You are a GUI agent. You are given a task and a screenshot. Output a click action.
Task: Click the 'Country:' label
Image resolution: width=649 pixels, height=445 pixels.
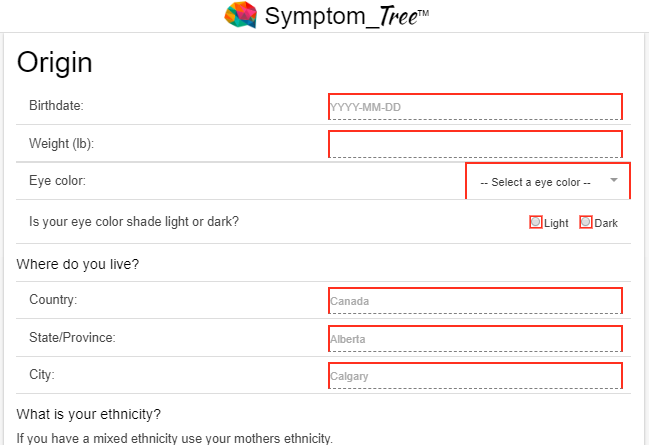tap(53, 299)
